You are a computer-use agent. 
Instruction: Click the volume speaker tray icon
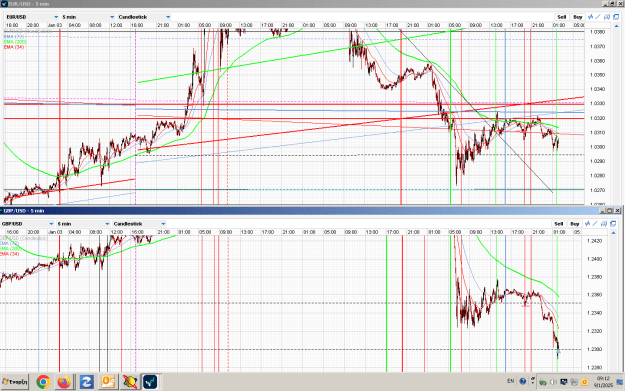pyautogui.click(x=553, y=382)
